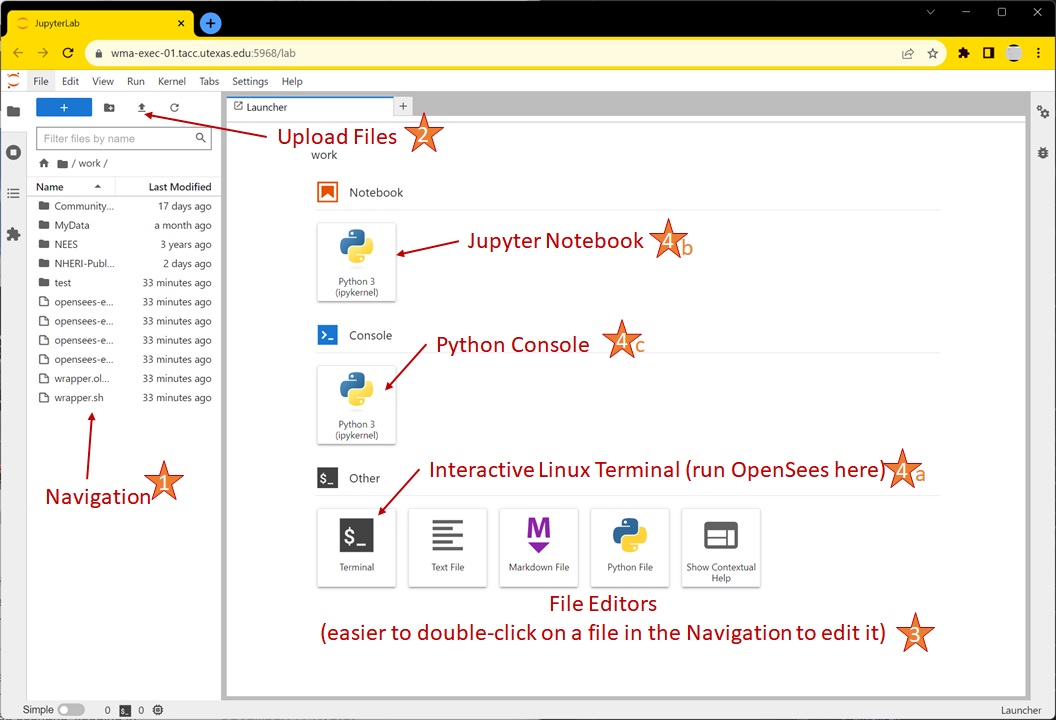
Task: Open the browser tab search chevron
Action: [x=930, y=12]
